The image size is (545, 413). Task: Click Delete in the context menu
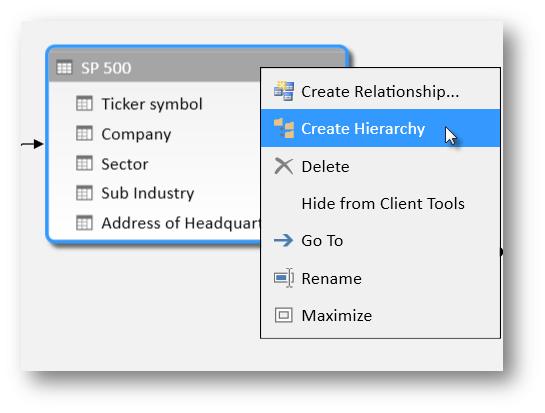380,167
